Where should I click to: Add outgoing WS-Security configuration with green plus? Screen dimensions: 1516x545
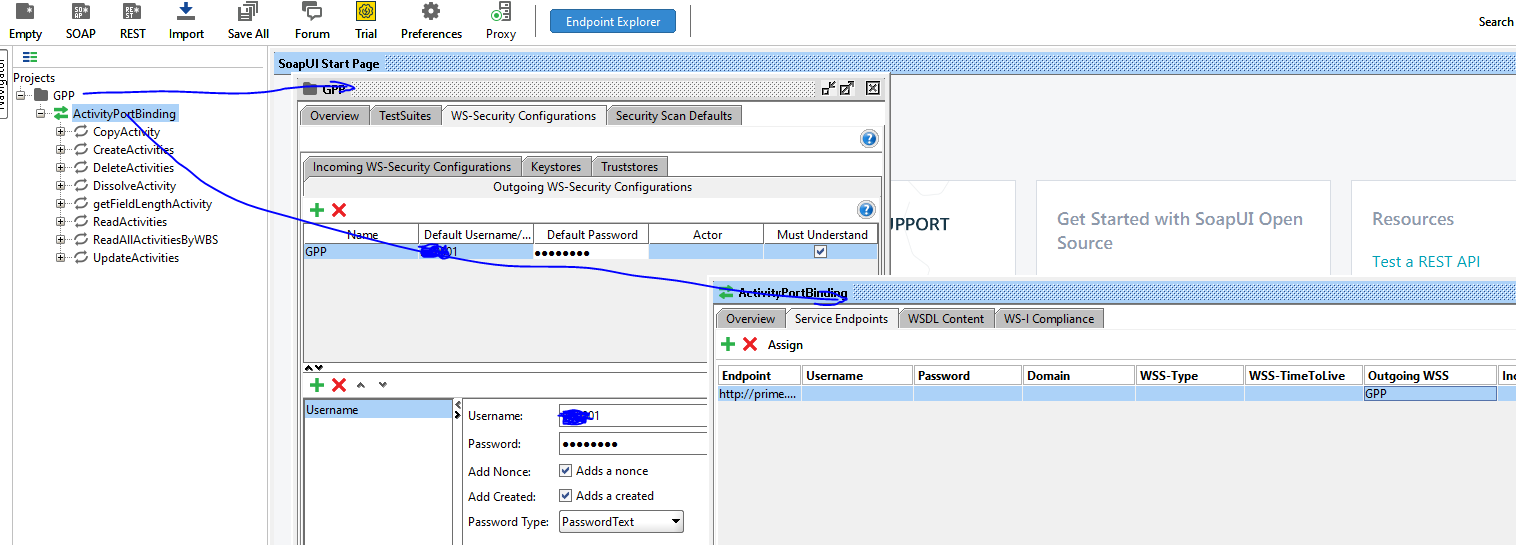(x=317, y=210)
